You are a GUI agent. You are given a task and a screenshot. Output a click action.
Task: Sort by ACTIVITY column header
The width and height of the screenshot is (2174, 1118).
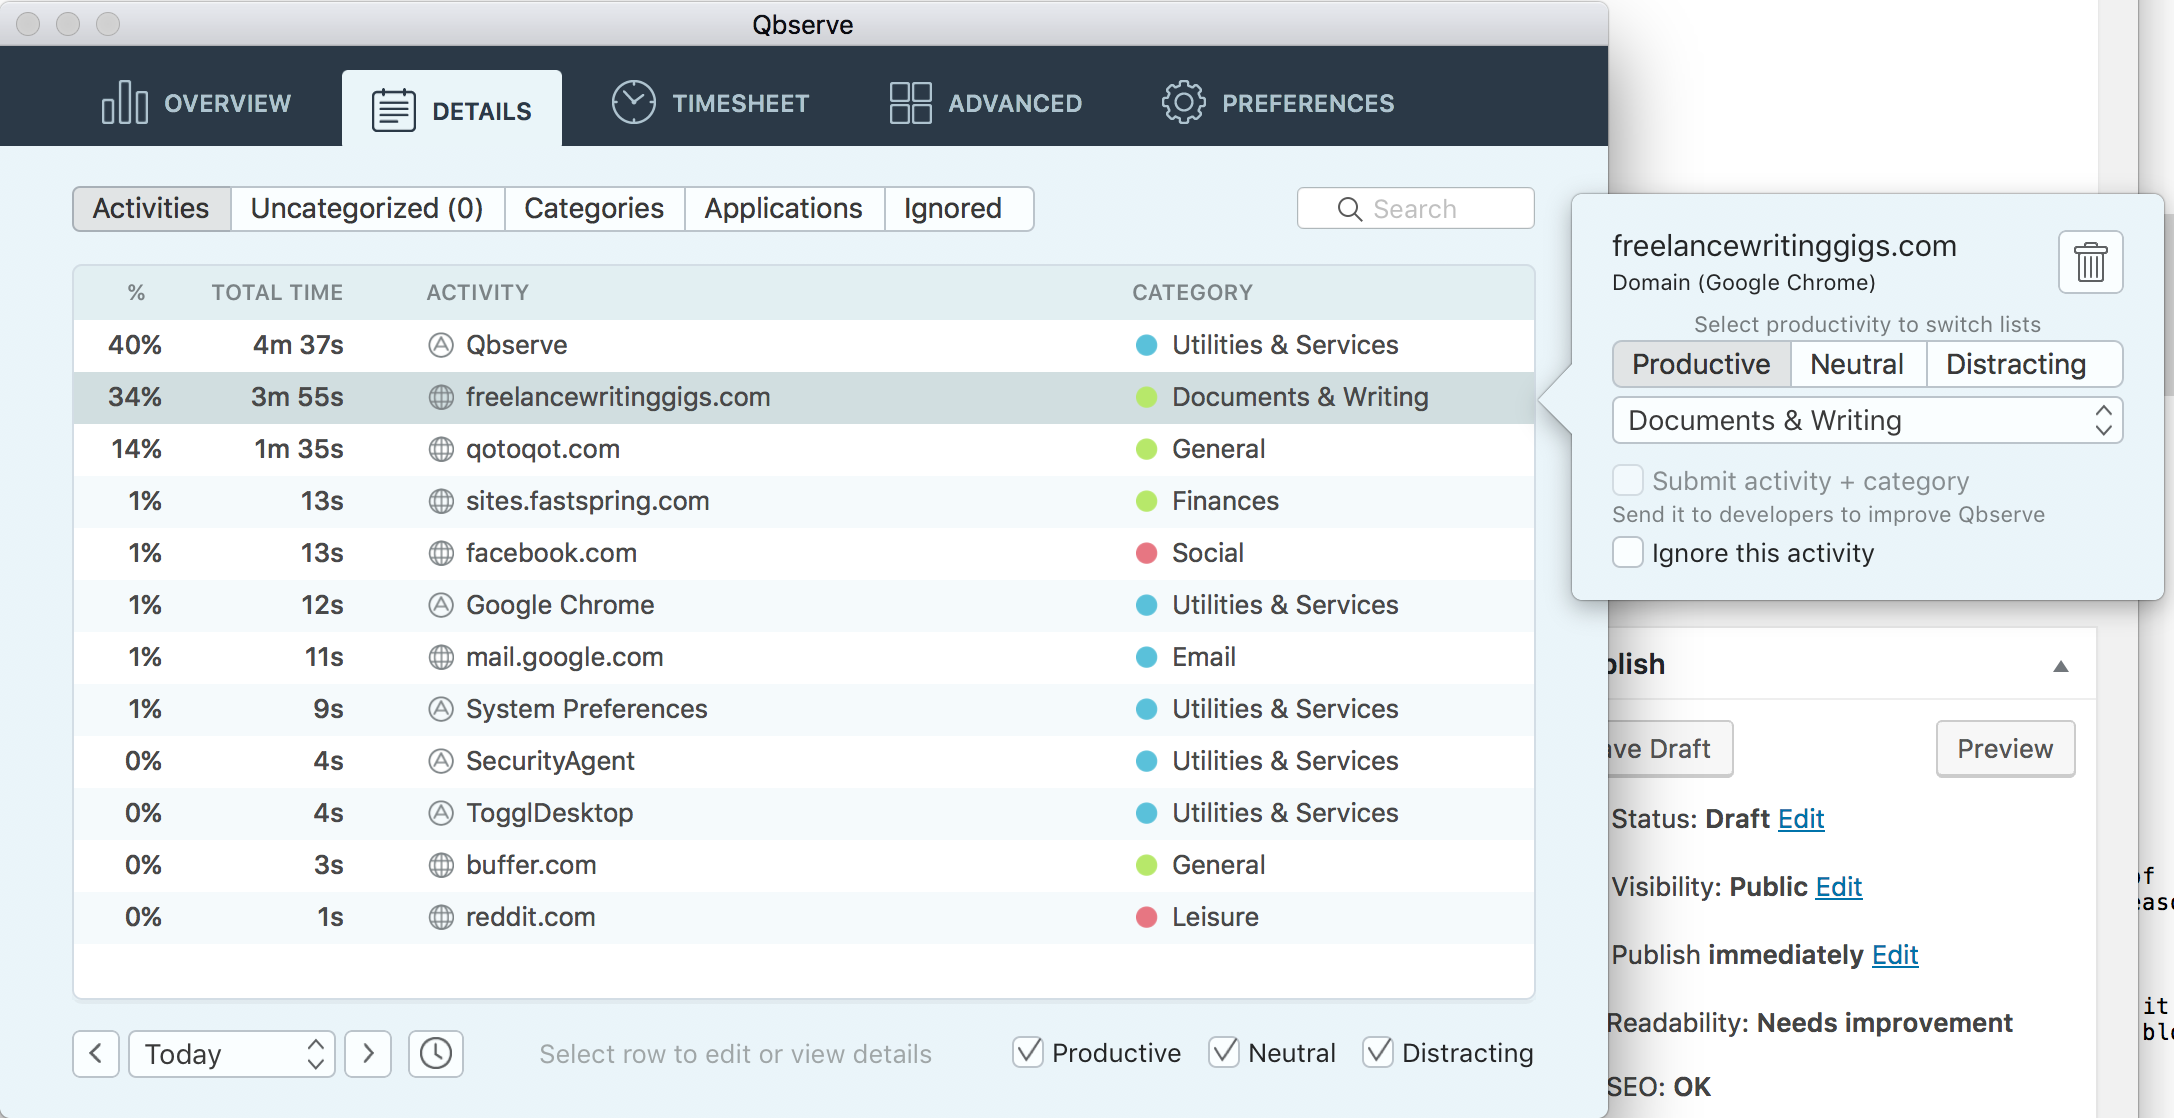pos(478,292)
